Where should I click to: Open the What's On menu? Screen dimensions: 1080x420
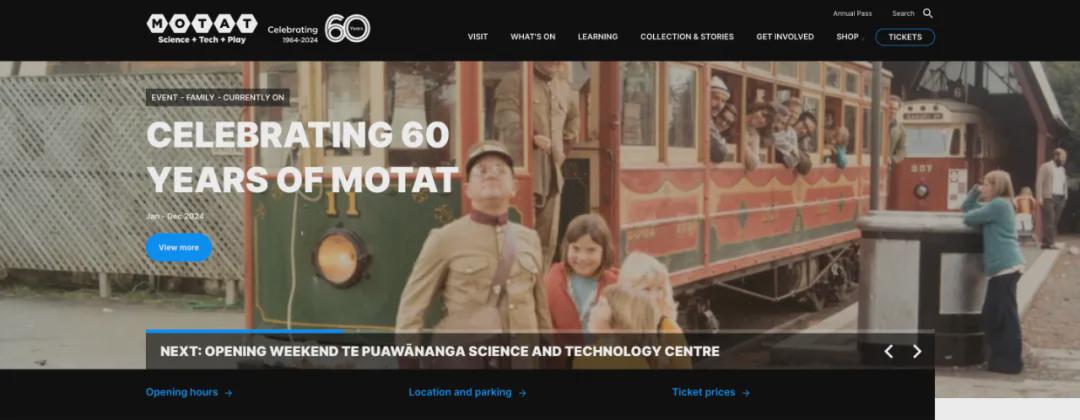[x=532, y=37]
